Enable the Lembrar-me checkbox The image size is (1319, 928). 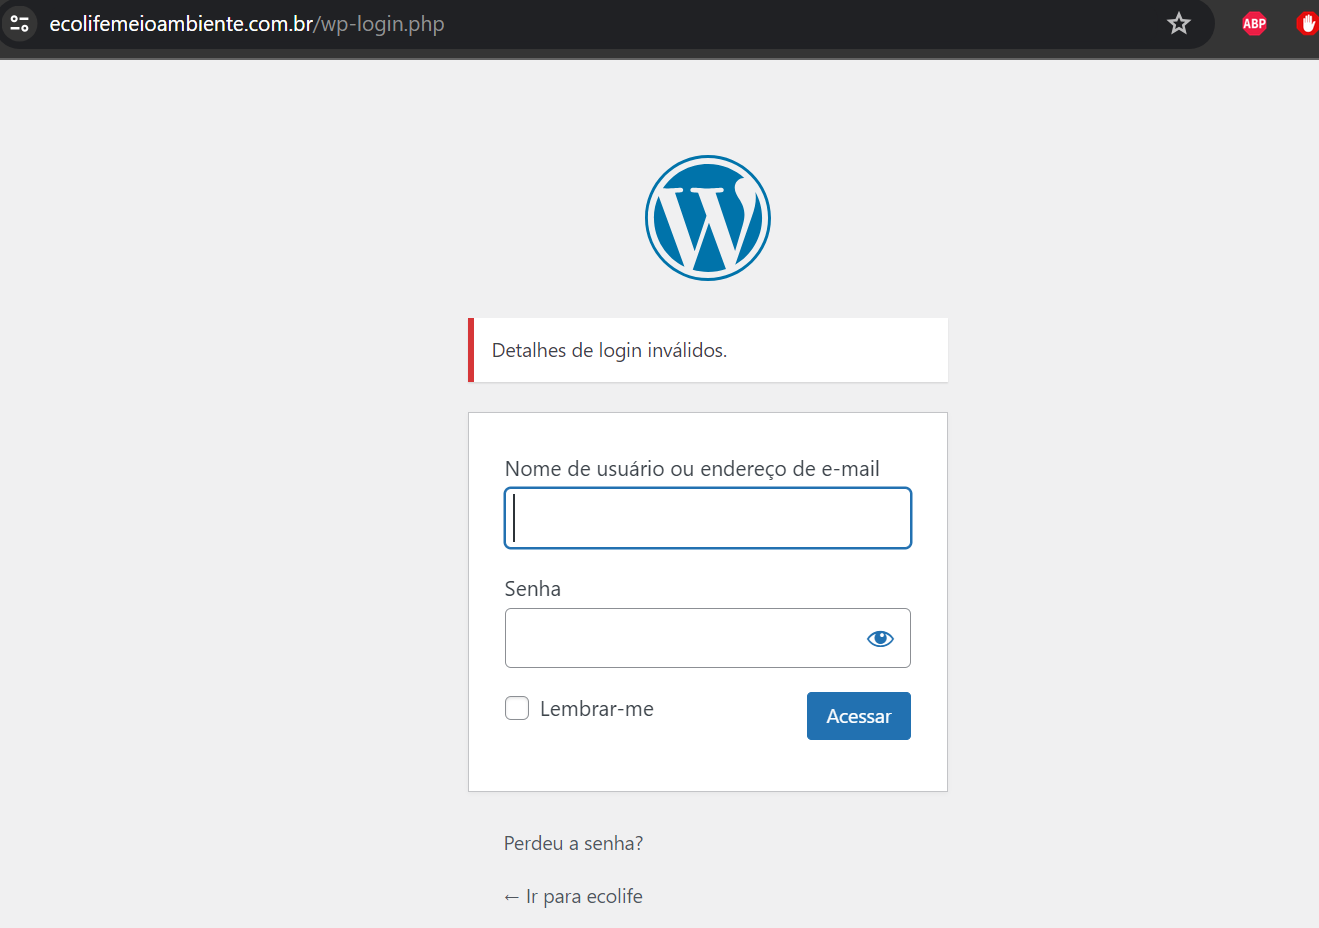pos(517,708)
